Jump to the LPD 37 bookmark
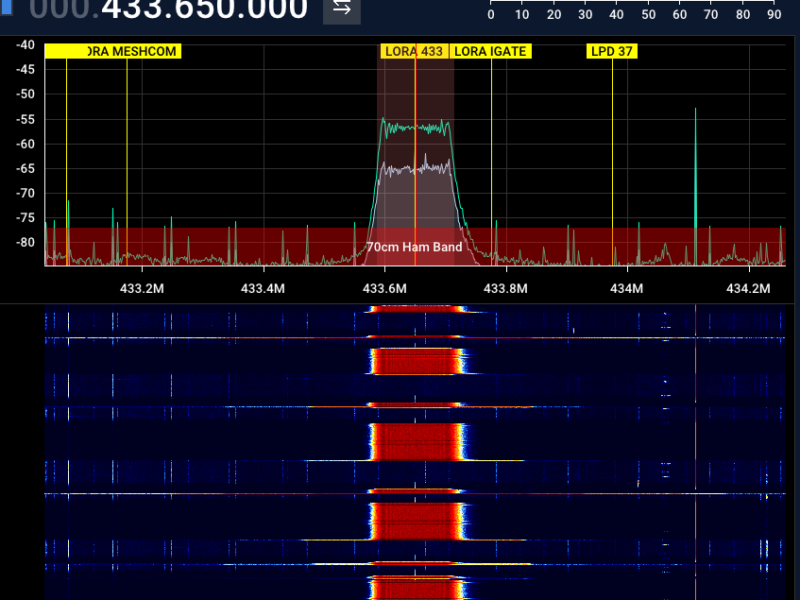Image resolution: width=800 pixels, height=600 pixels. point(612,51)
